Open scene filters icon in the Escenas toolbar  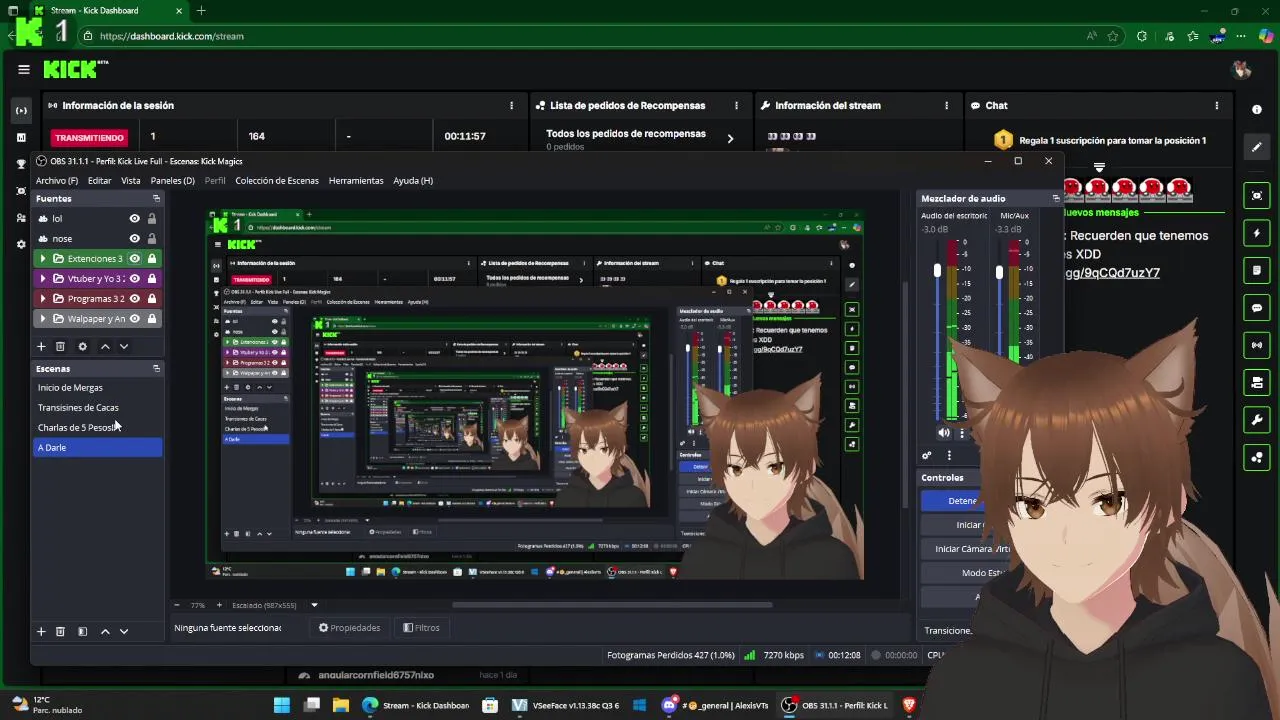point(82,631)
